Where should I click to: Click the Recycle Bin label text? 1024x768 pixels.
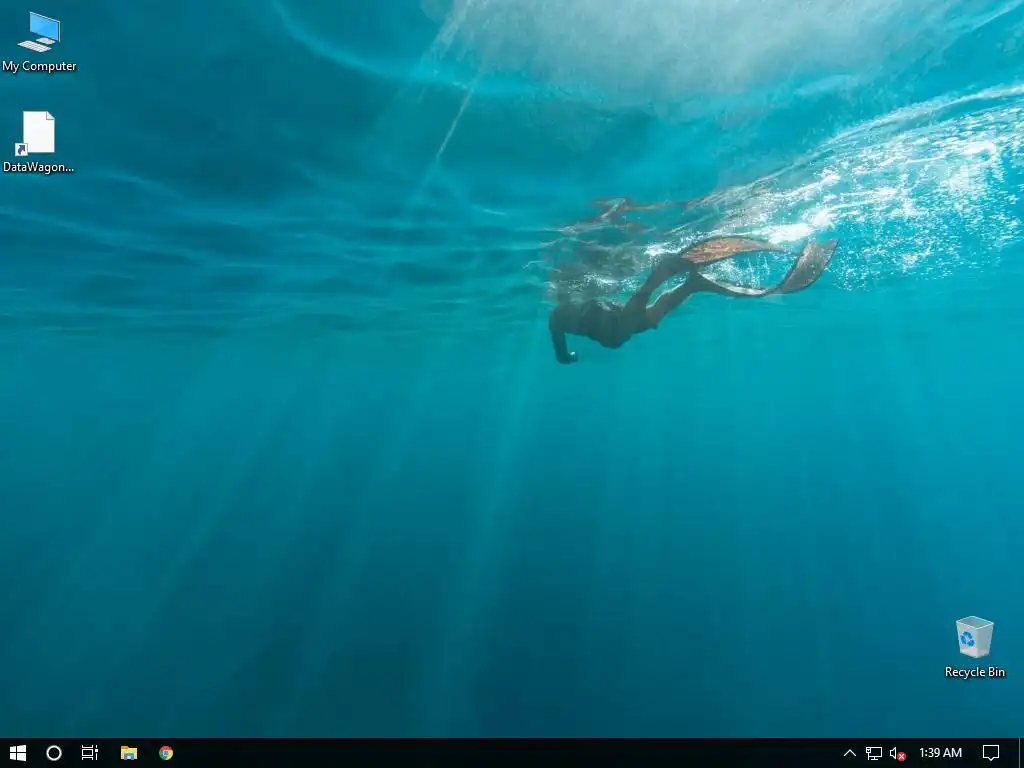(974, 672)
